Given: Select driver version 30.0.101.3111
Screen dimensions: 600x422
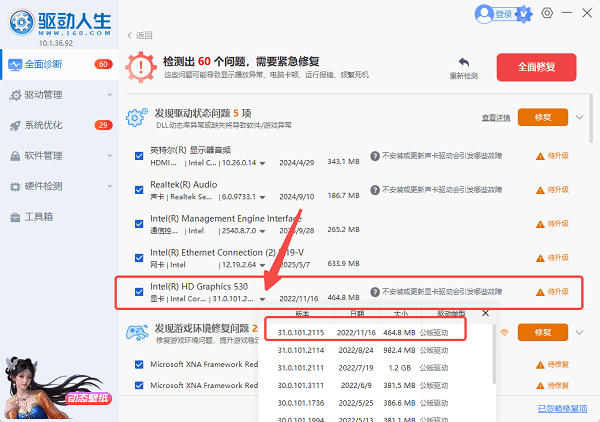Looking at the screenshot, I should click(x=365, y=385).
